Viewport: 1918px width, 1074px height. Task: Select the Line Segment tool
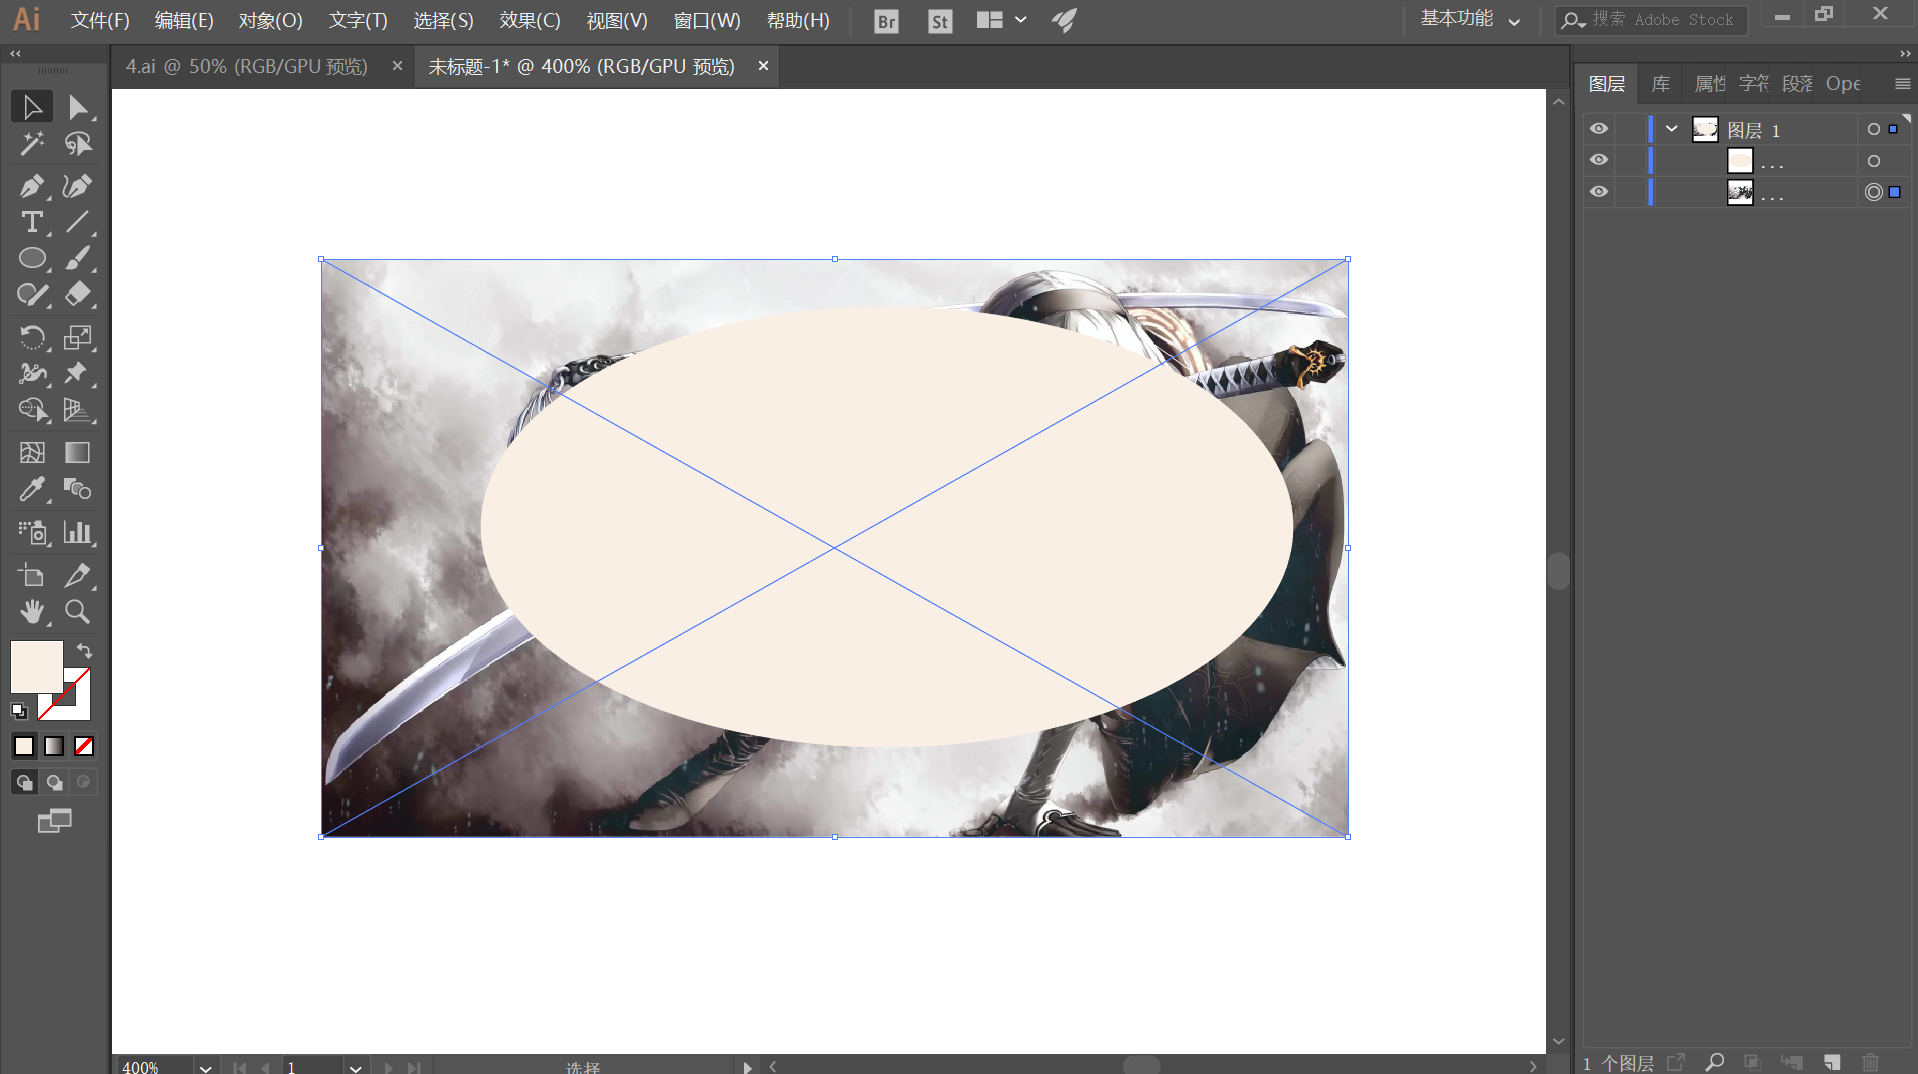(x=77, y=222)
